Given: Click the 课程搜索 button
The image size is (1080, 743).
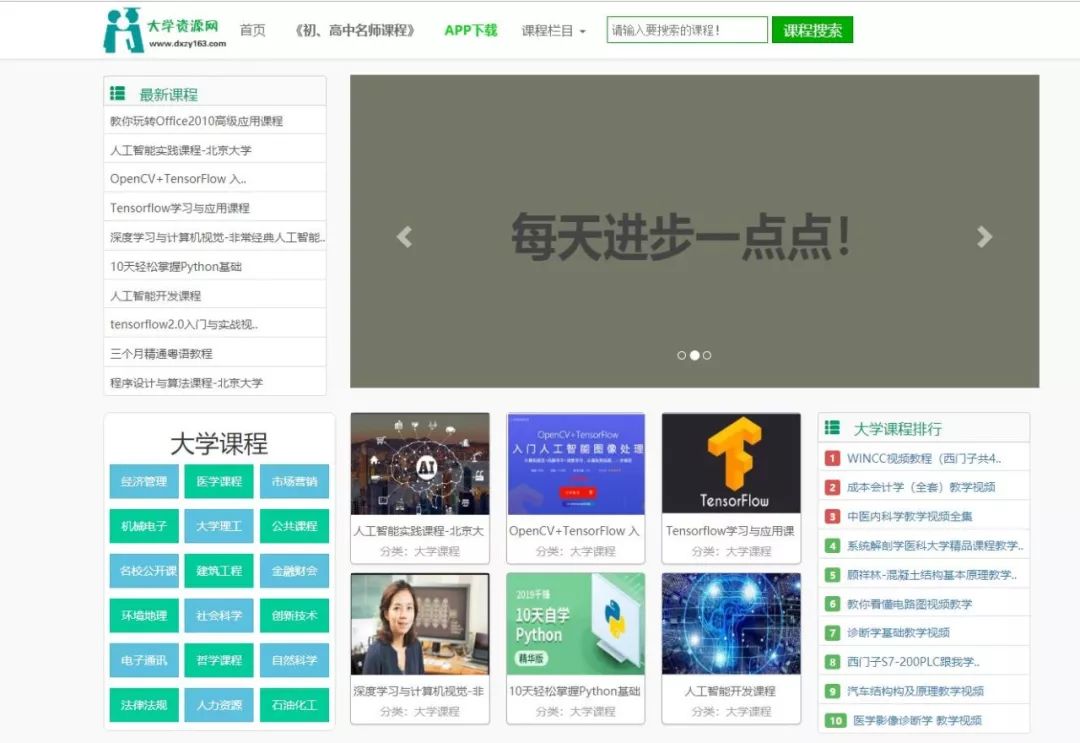Looking at the screenshot, I should [812, 29].
